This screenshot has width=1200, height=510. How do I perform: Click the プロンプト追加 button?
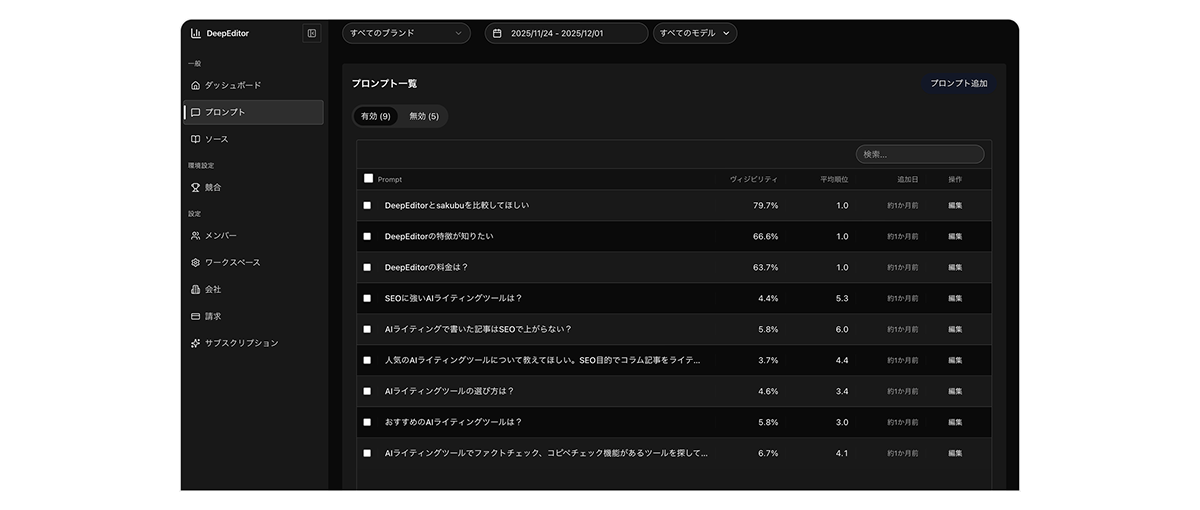pyautogui.click(x=958, y=83)
